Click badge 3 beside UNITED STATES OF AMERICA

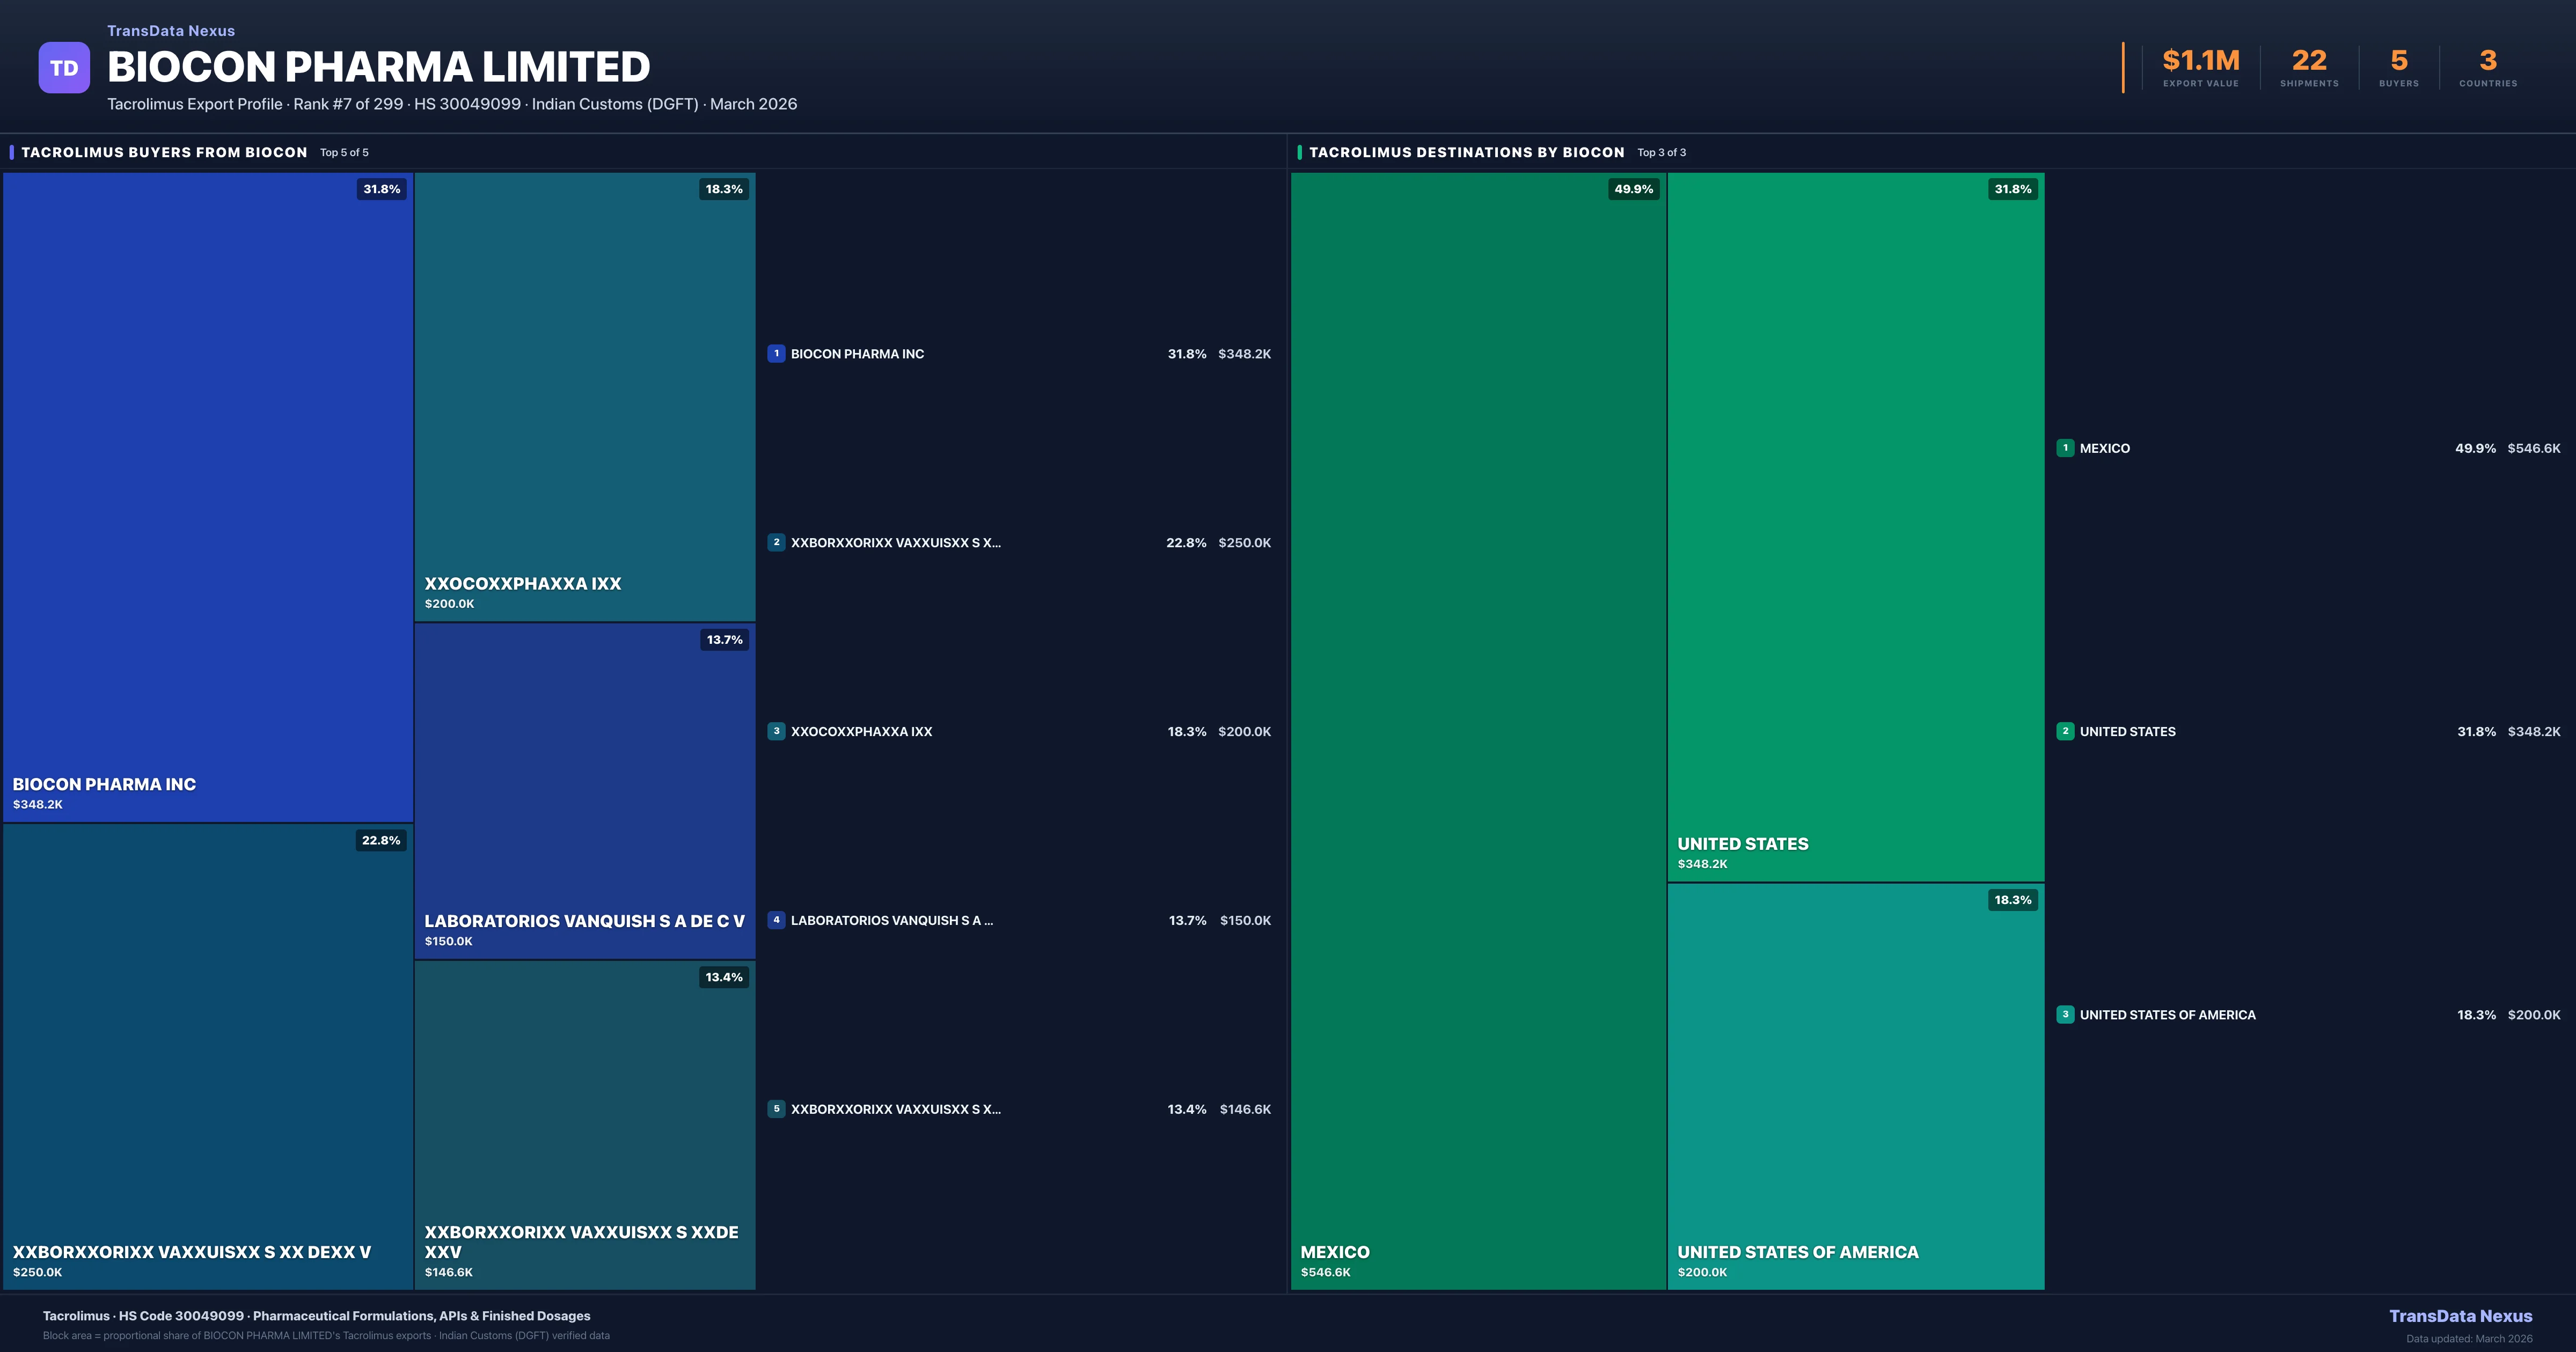click(x=2065, y=1014)
